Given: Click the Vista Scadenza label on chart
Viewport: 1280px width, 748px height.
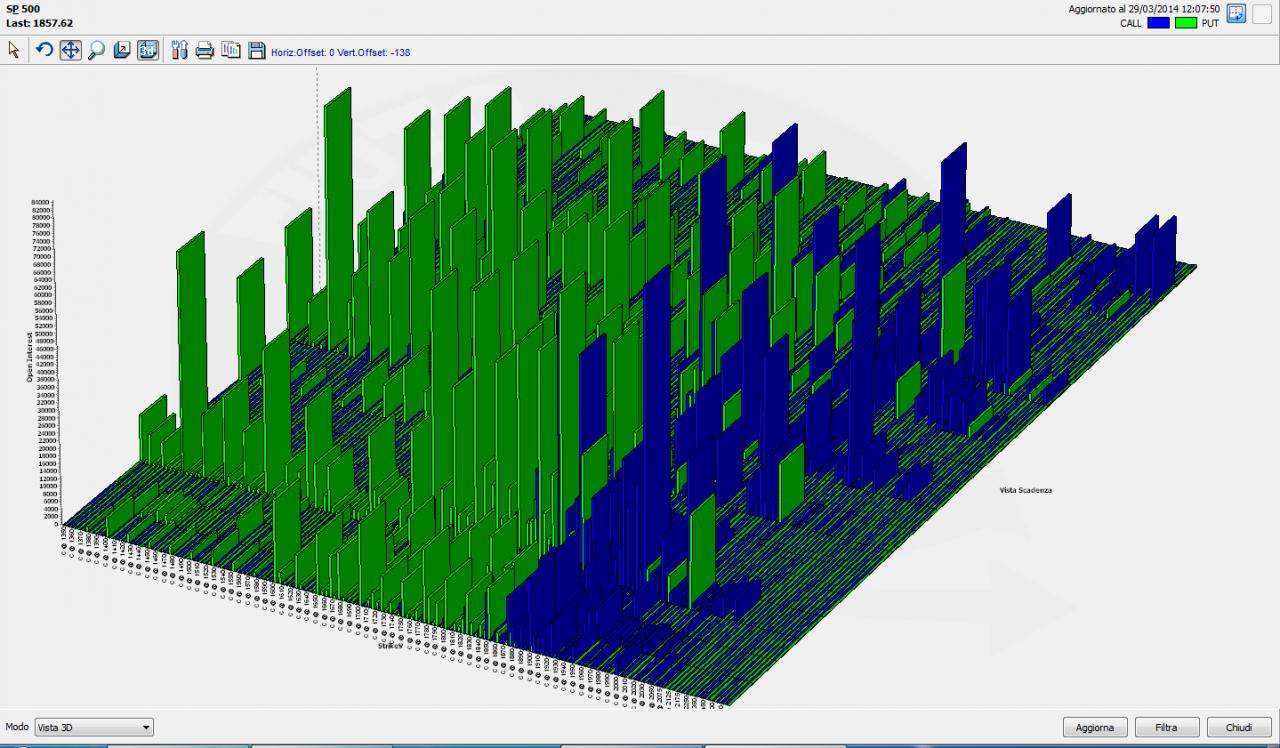Looking at the screenshot, I should pos(1025,490).
